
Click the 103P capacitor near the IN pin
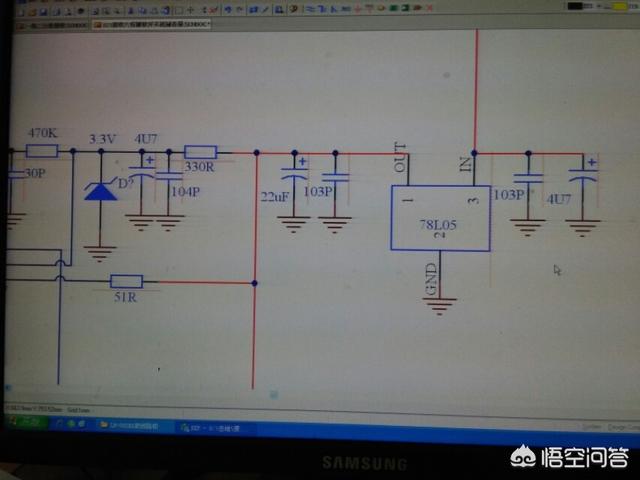pos(527,180)
